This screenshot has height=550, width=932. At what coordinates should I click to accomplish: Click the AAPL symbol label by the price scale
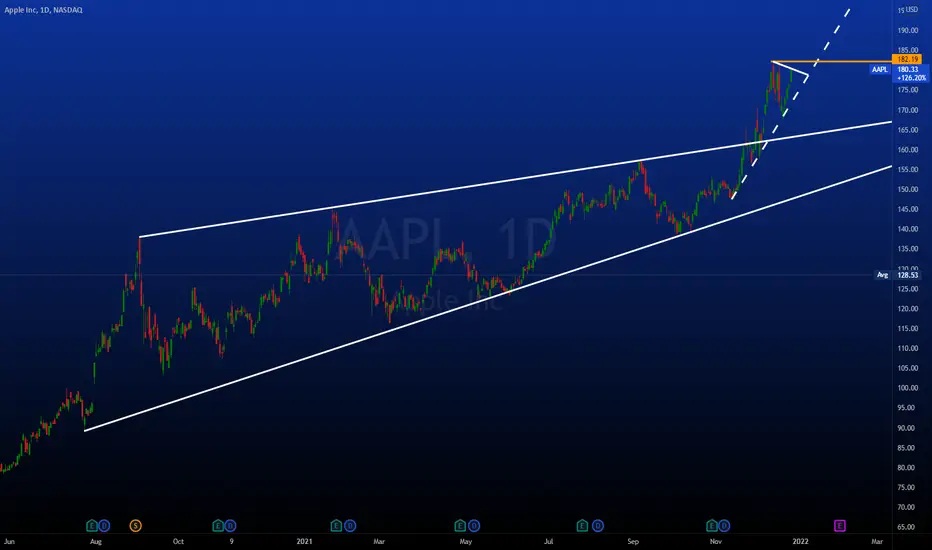click(880, 70)
